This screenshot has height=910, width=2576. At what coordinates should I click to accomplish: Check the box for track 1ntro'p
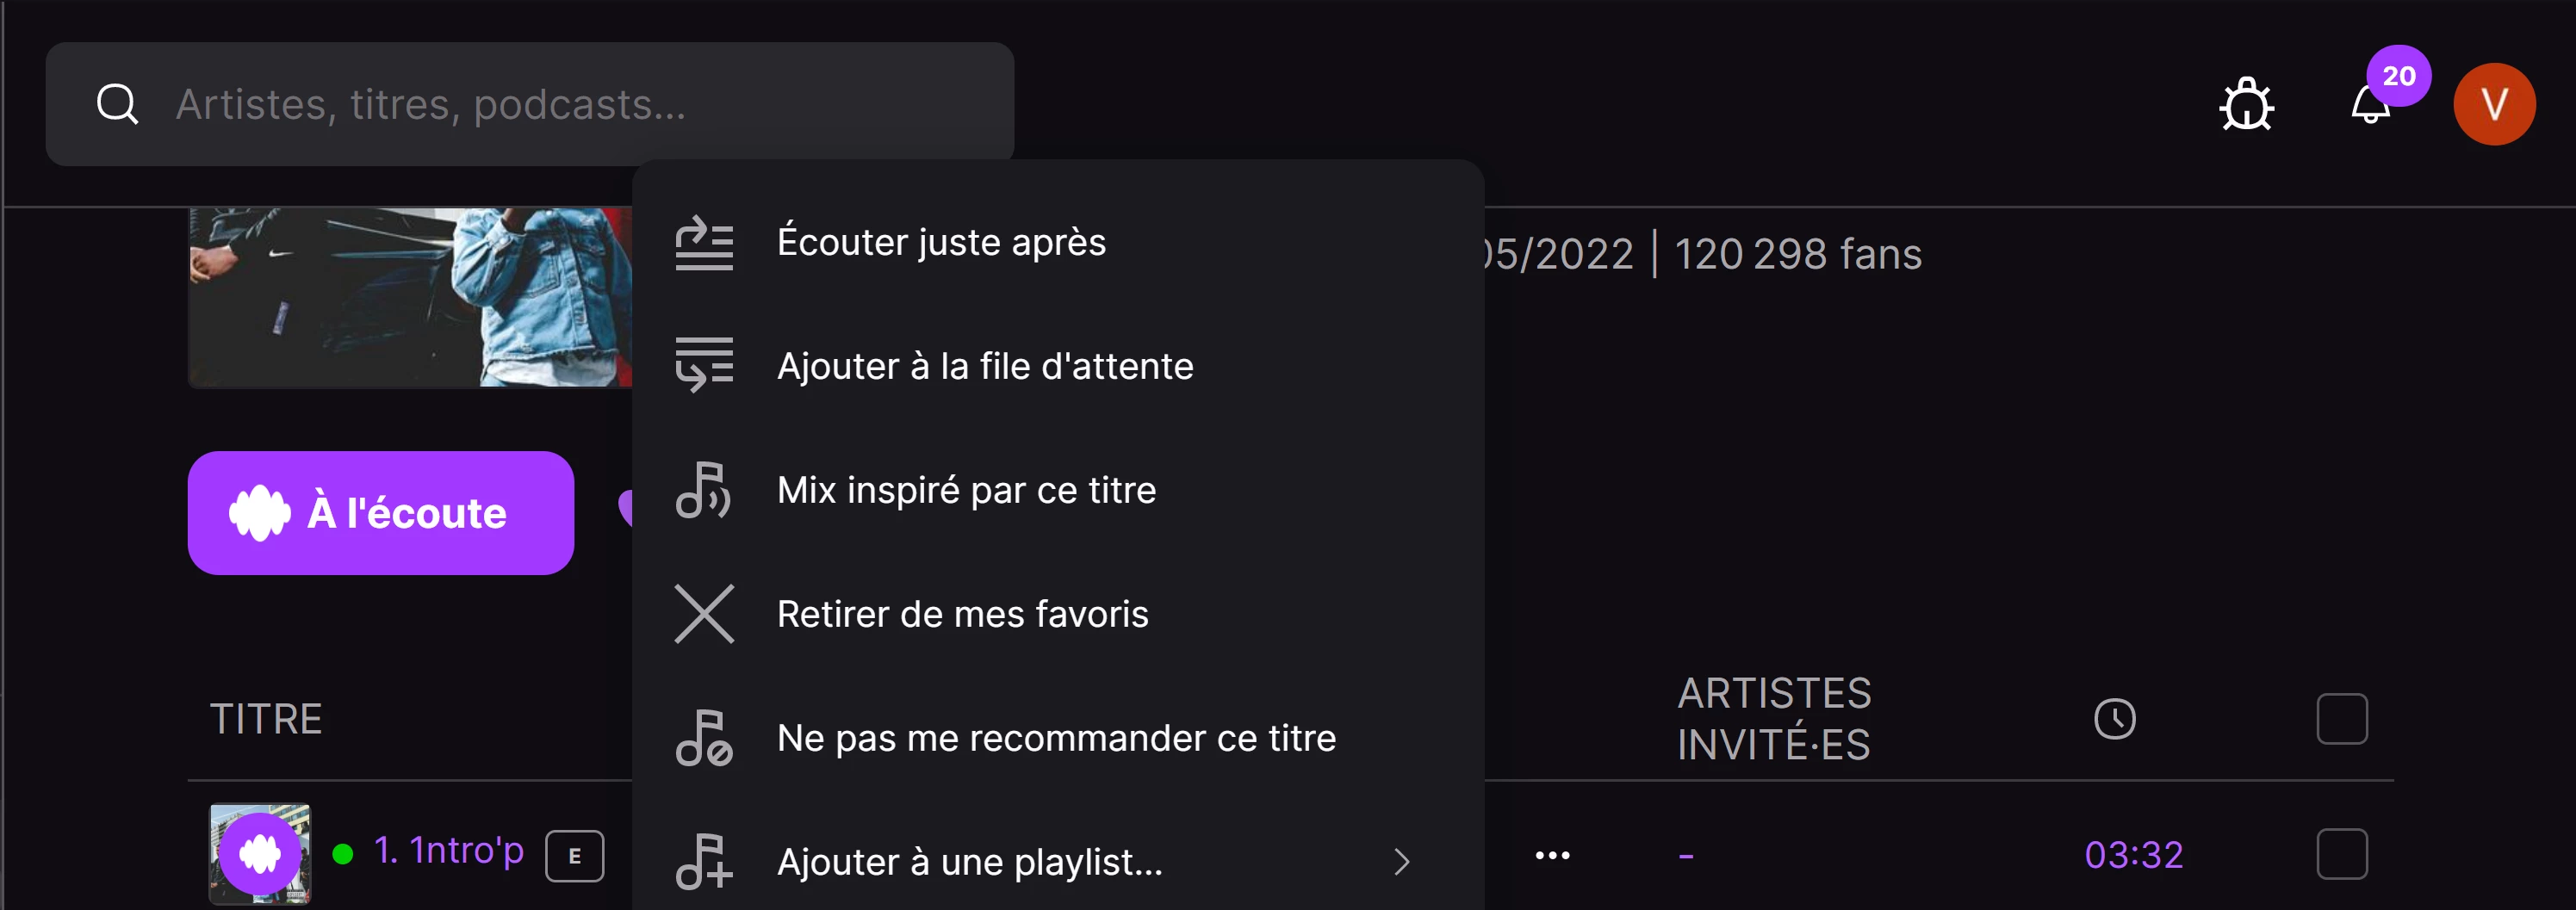click(x=2341, y=854)
